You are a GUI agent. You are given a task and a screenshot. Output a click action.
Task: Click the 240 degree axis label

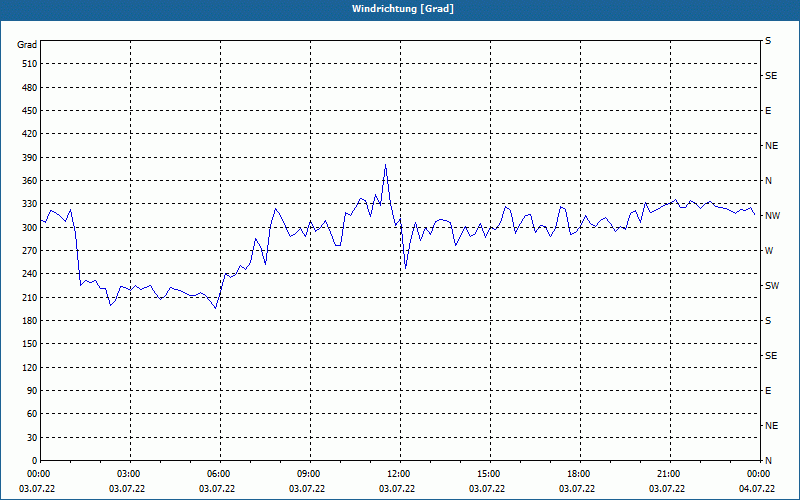pos(30,274)
